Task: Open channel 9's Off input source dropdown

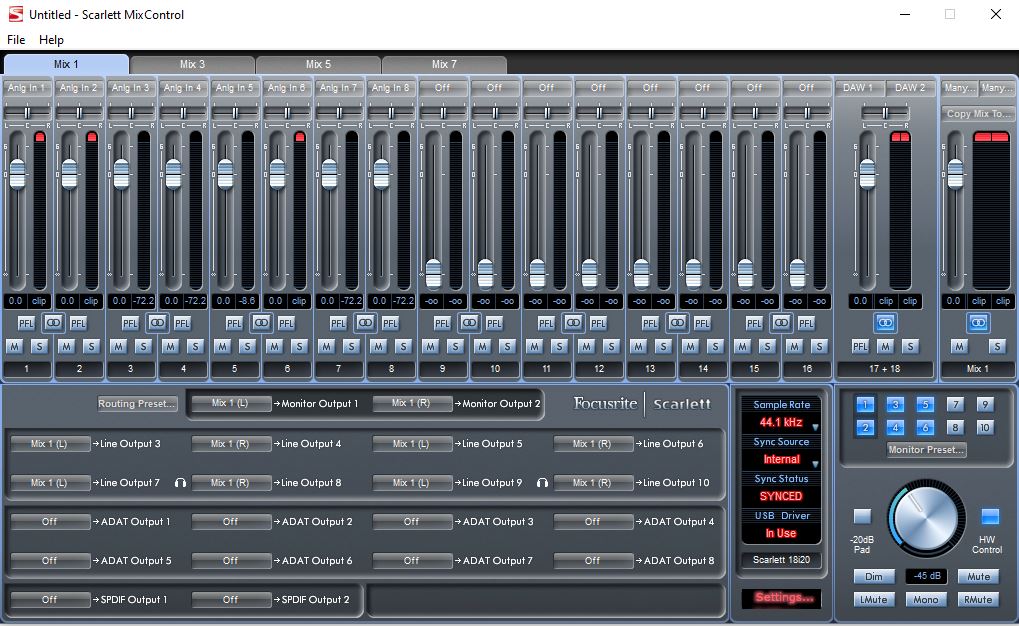Action: coord(443,88)
